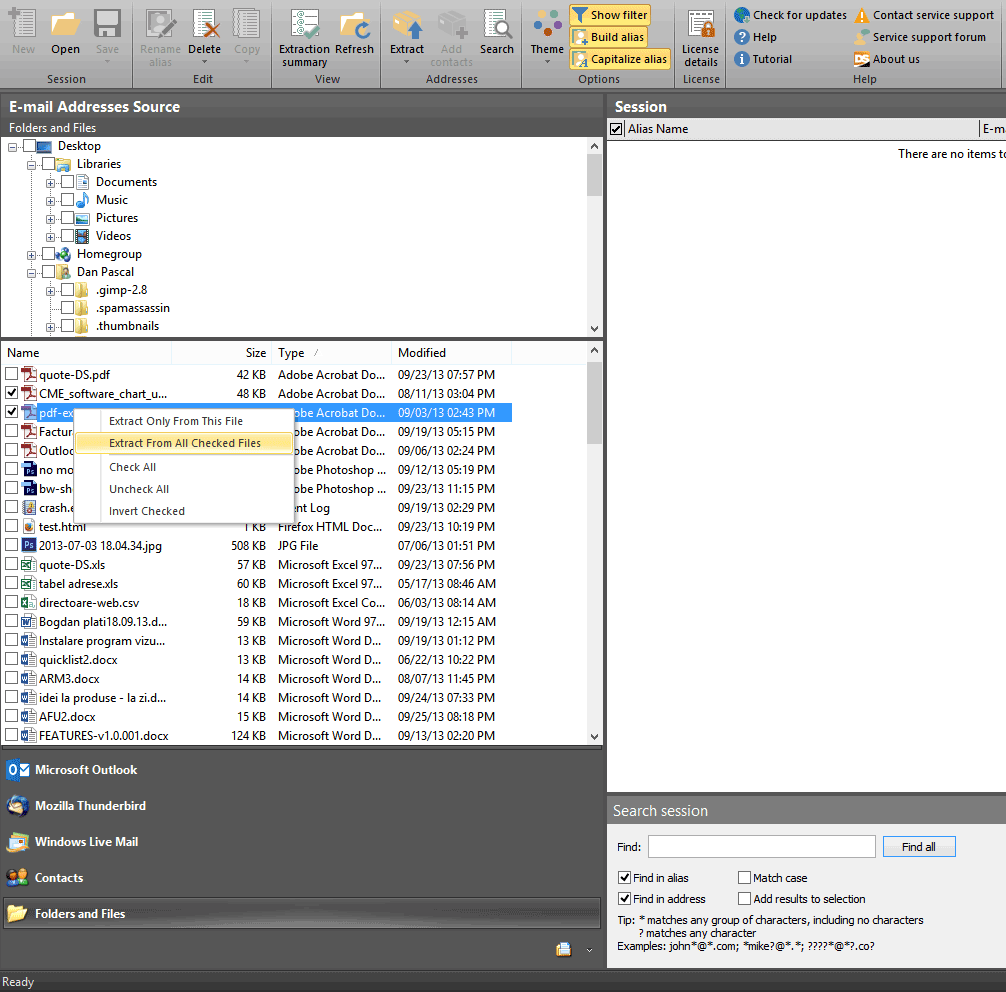Toggle the Show filter option
Image resolution: width=1006 pixels, height=992 pixels.
click(610, 15)
